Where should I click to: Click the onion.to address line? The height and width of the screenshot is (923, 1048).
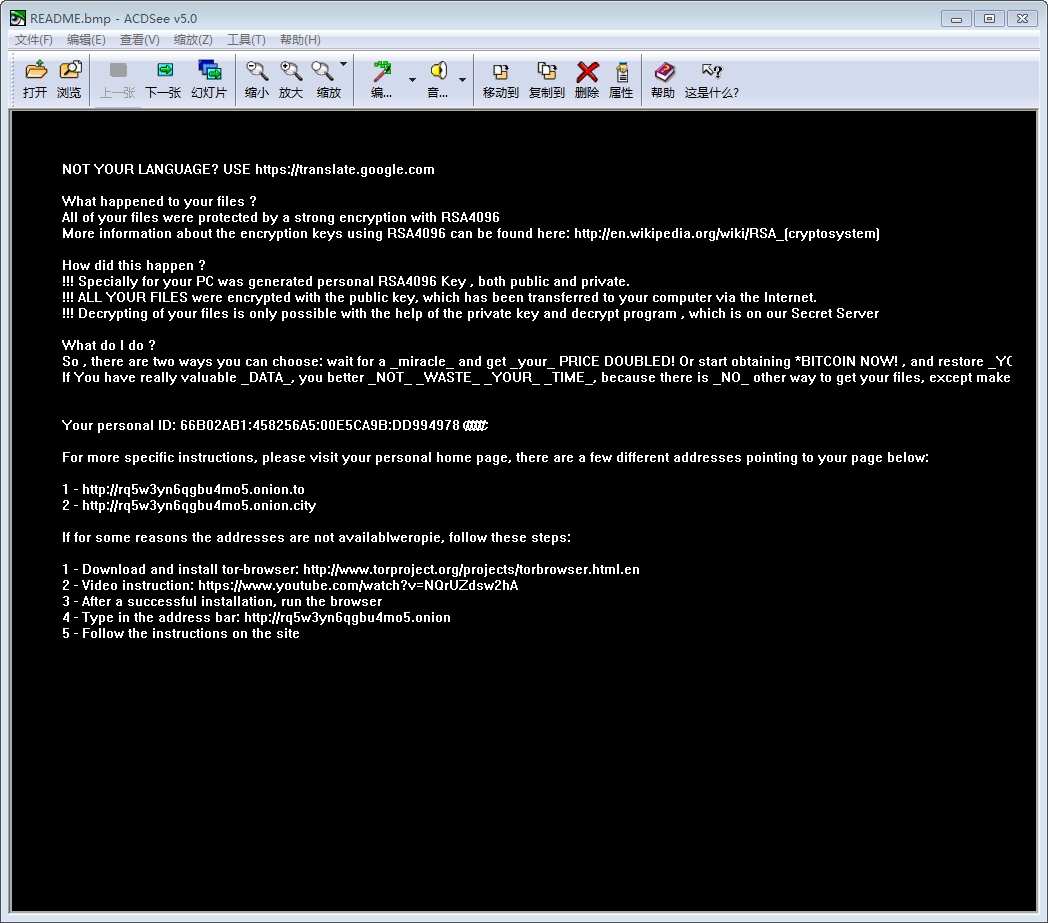(x=183, y=490)
